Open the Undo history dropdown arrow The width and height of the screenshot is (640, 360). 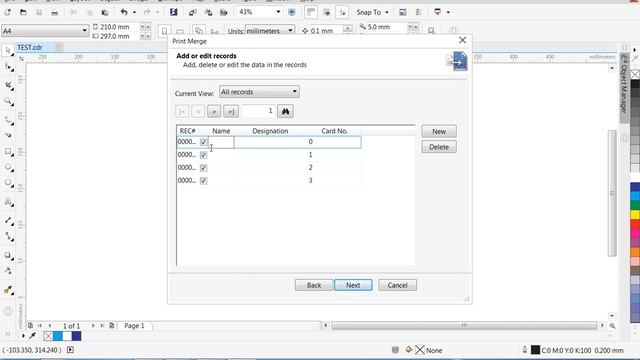click(134, 12)
